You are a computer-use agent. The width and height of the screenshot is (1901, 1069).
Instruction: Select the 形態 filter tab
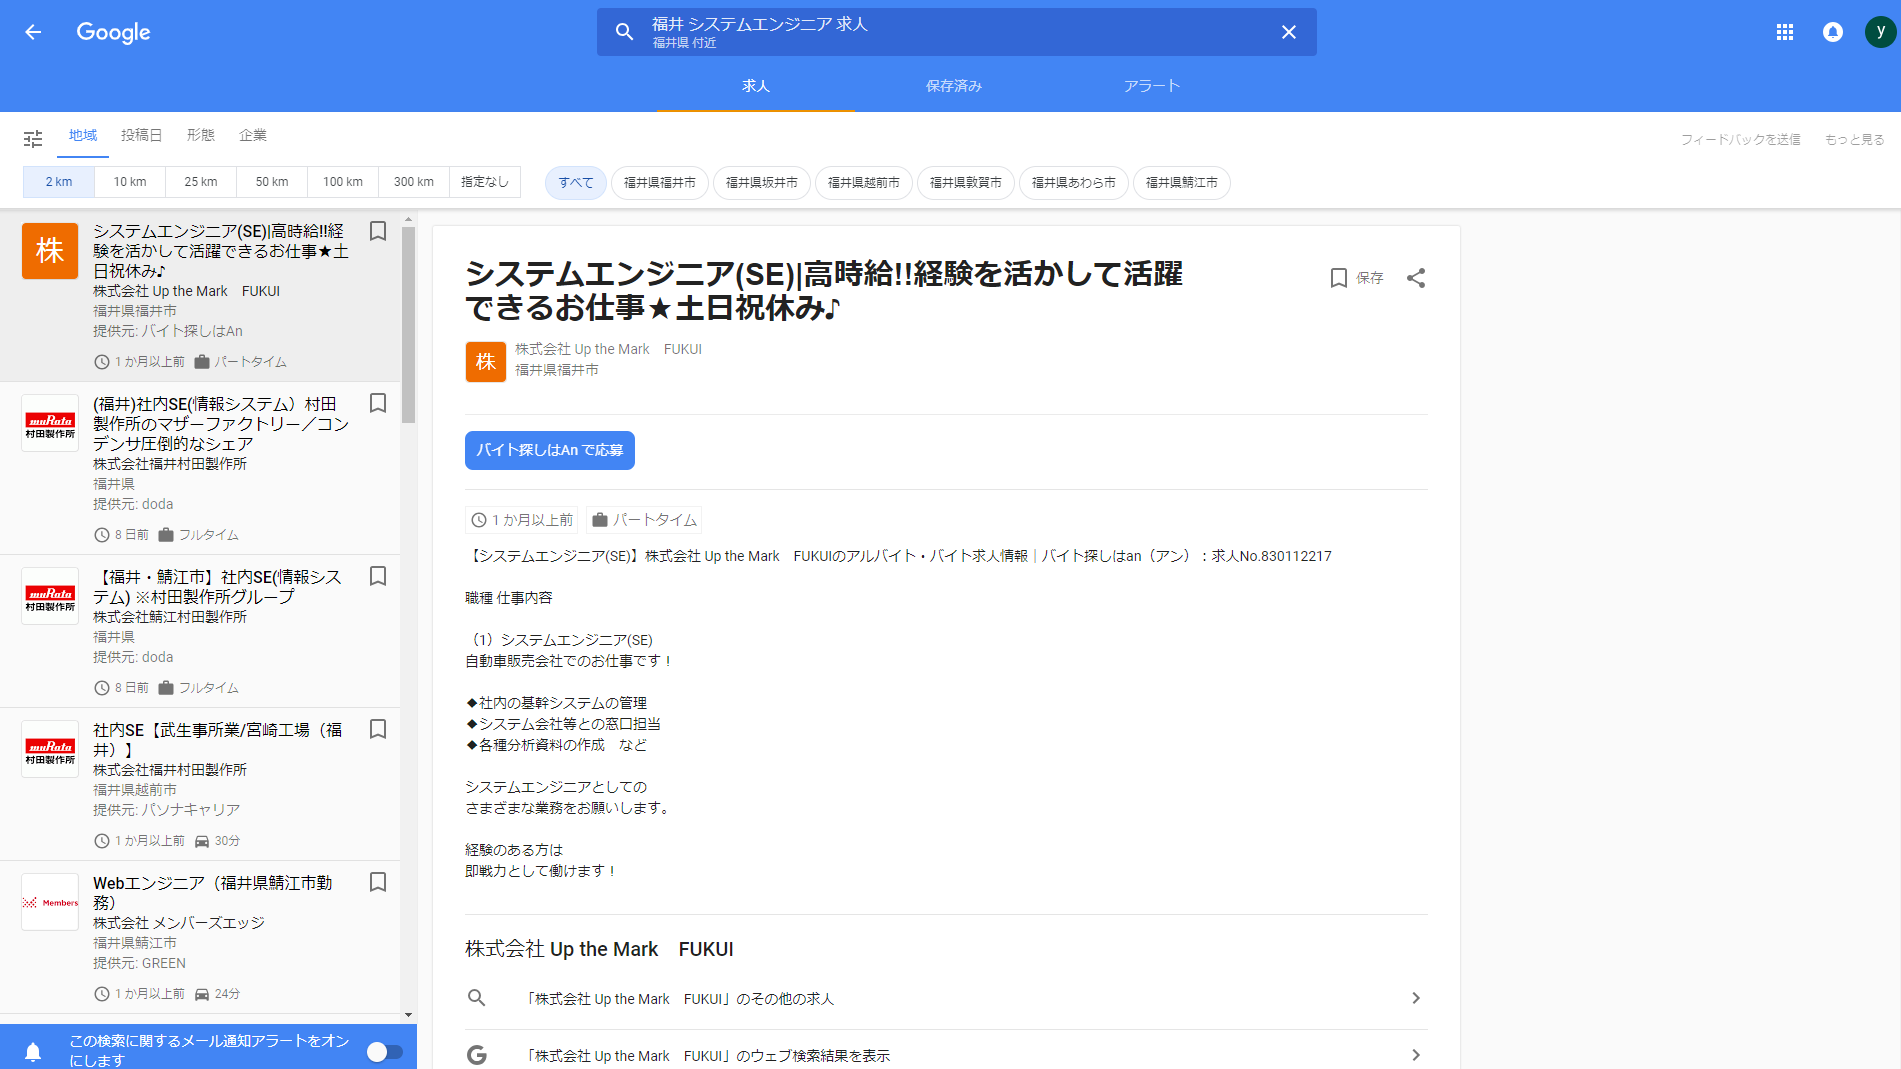coord(200,136)
